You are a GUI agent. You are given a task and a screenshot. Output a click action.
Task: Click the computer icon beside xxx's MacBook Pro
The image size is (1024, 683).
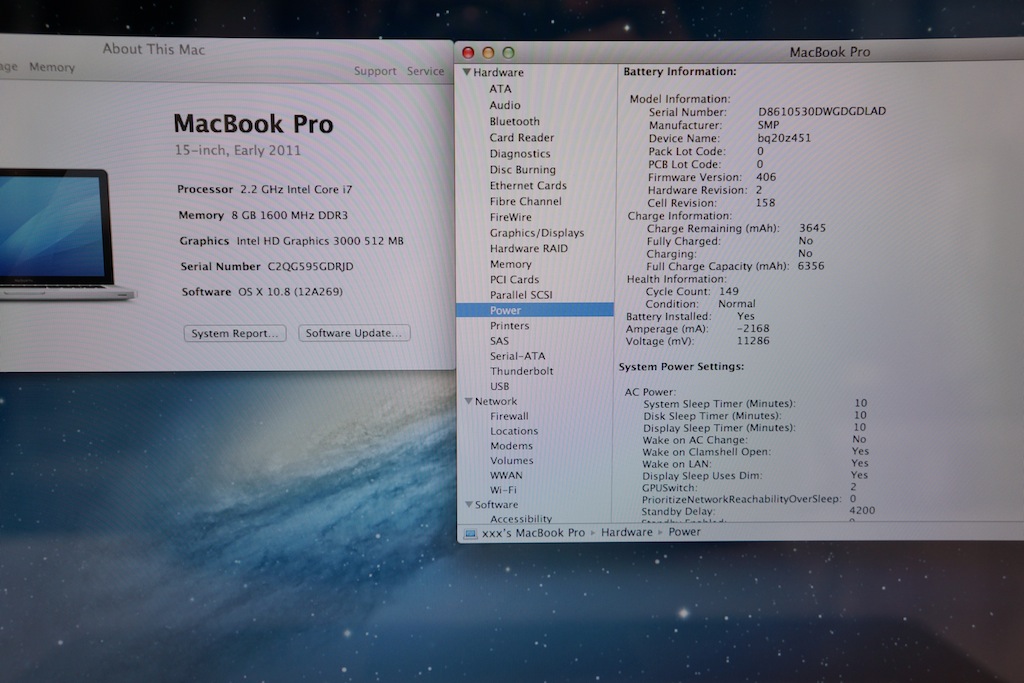470,533
